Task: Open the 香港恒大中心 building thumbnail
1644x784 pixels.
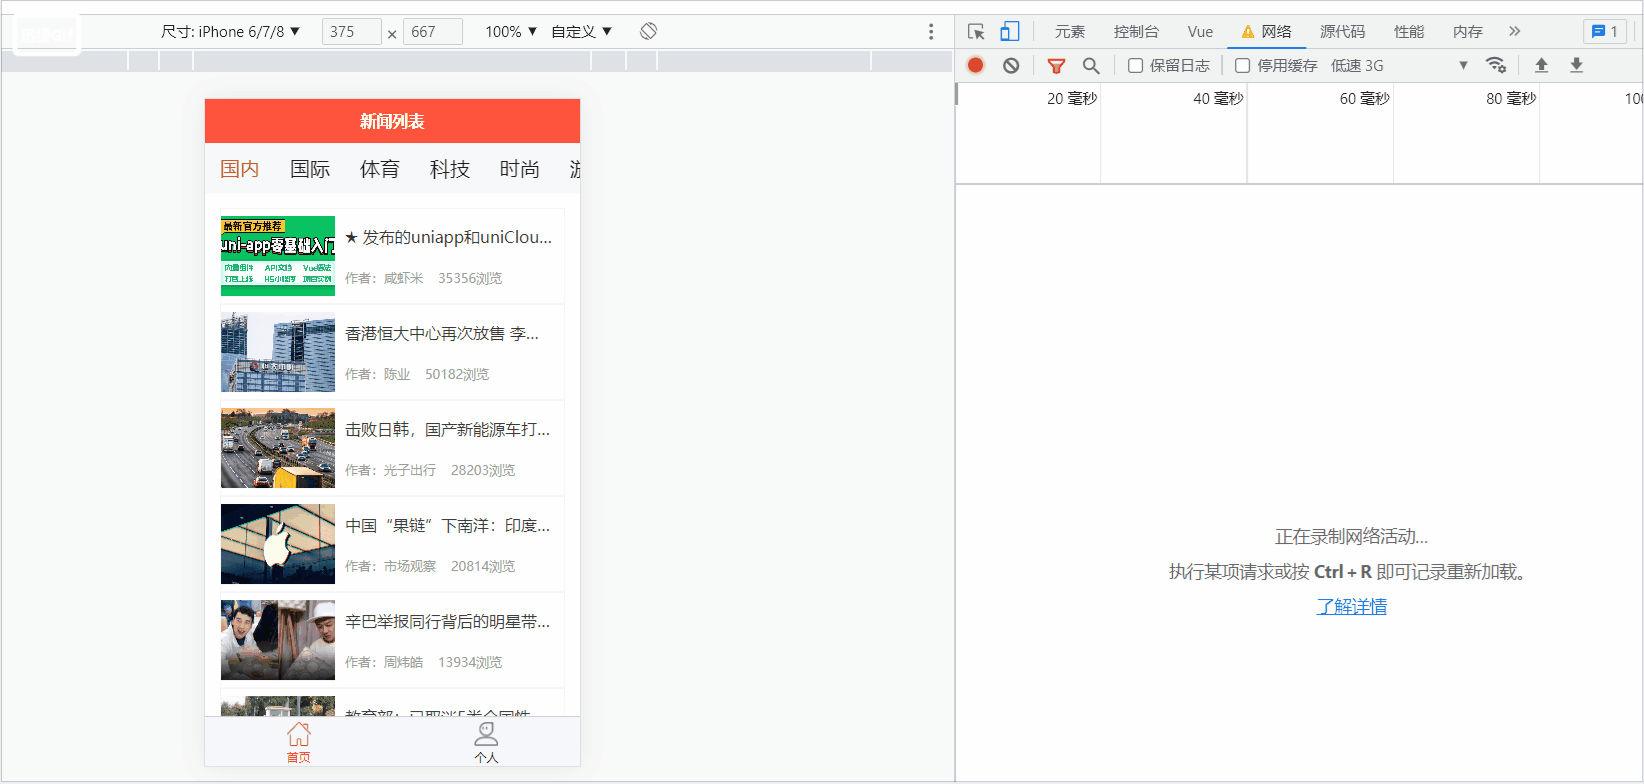Action: pyautogui.click(x=278, y=352)
